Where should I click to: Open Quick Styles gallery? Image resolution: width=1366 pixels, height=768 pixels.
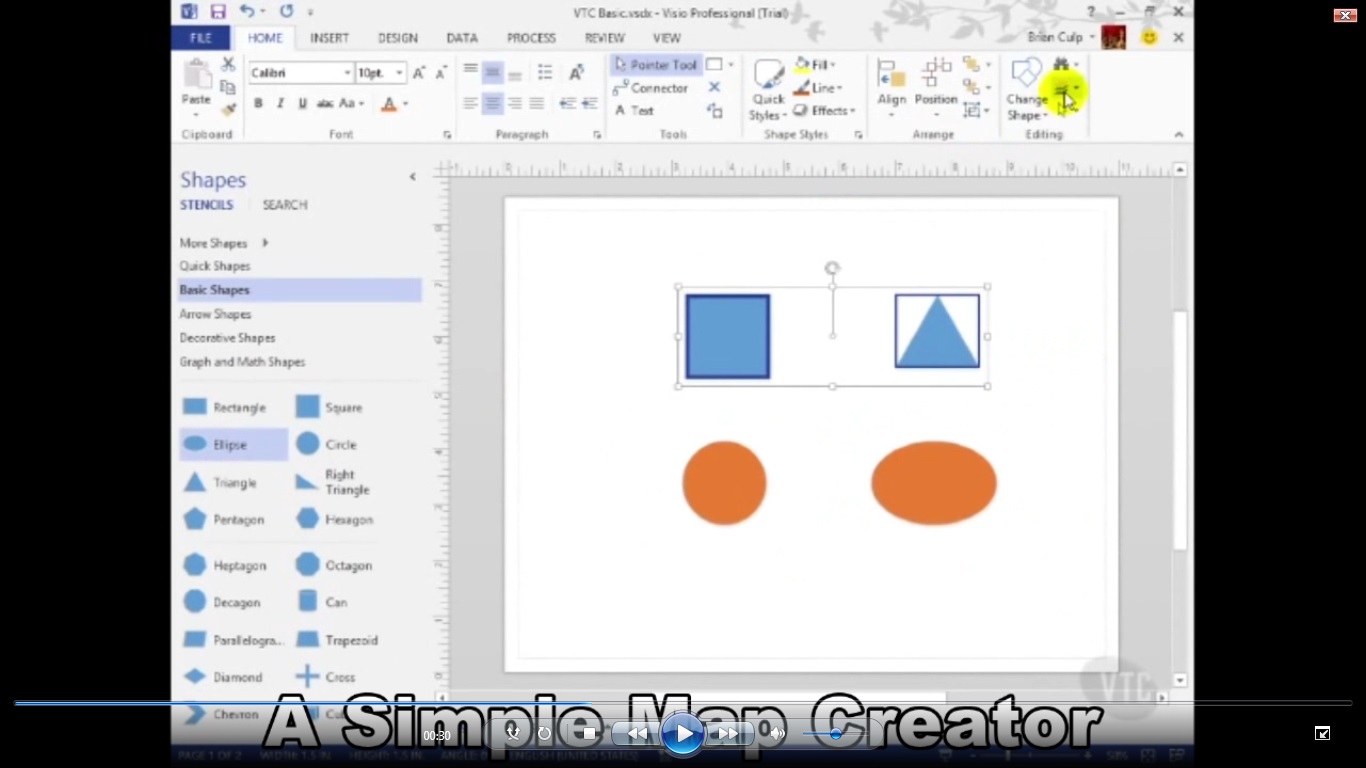[x=768, y=90]
